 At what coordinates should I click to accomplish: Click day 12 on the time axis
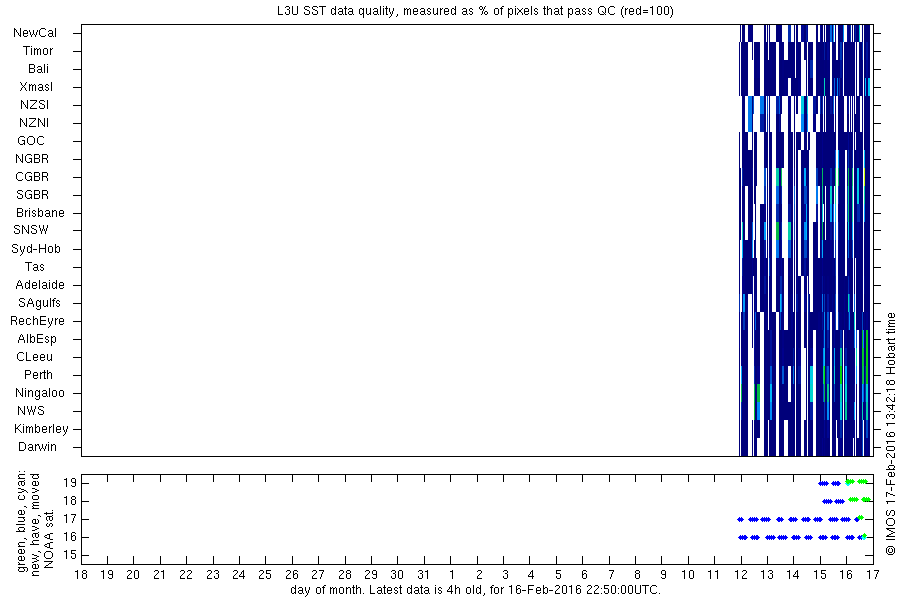tap(741, 575)
